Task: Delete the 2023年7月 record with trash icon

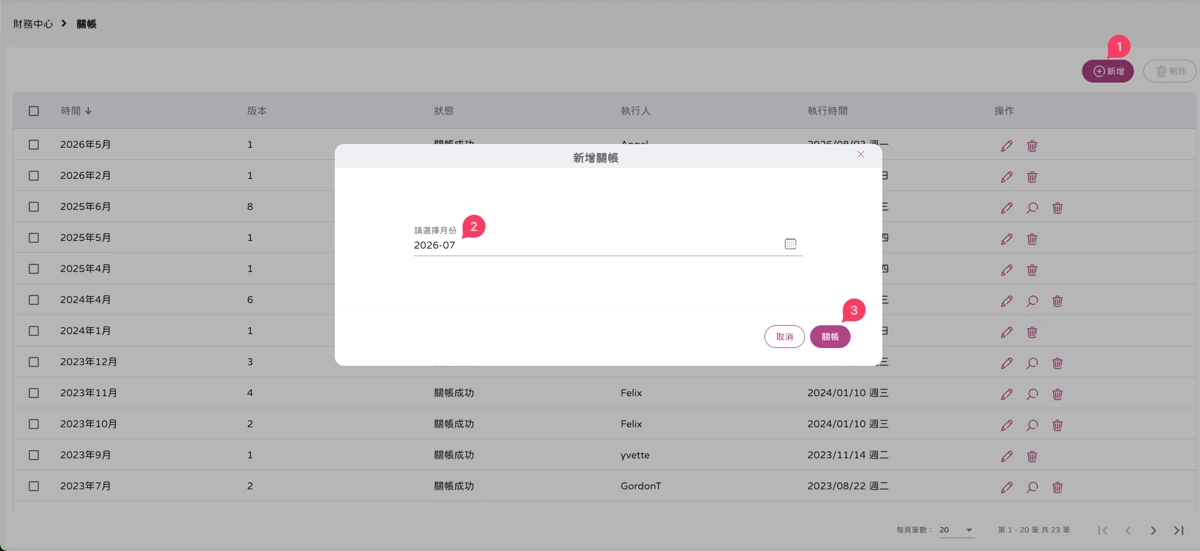Action: 1057,487
